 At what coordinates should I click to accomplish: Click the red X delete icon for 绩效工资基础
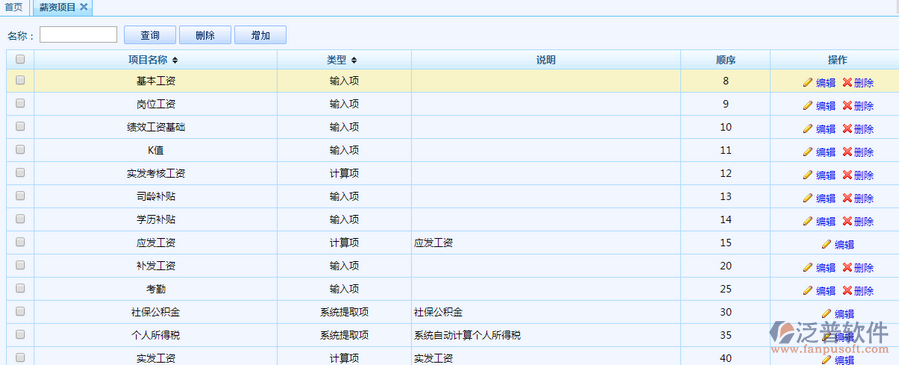847,129
